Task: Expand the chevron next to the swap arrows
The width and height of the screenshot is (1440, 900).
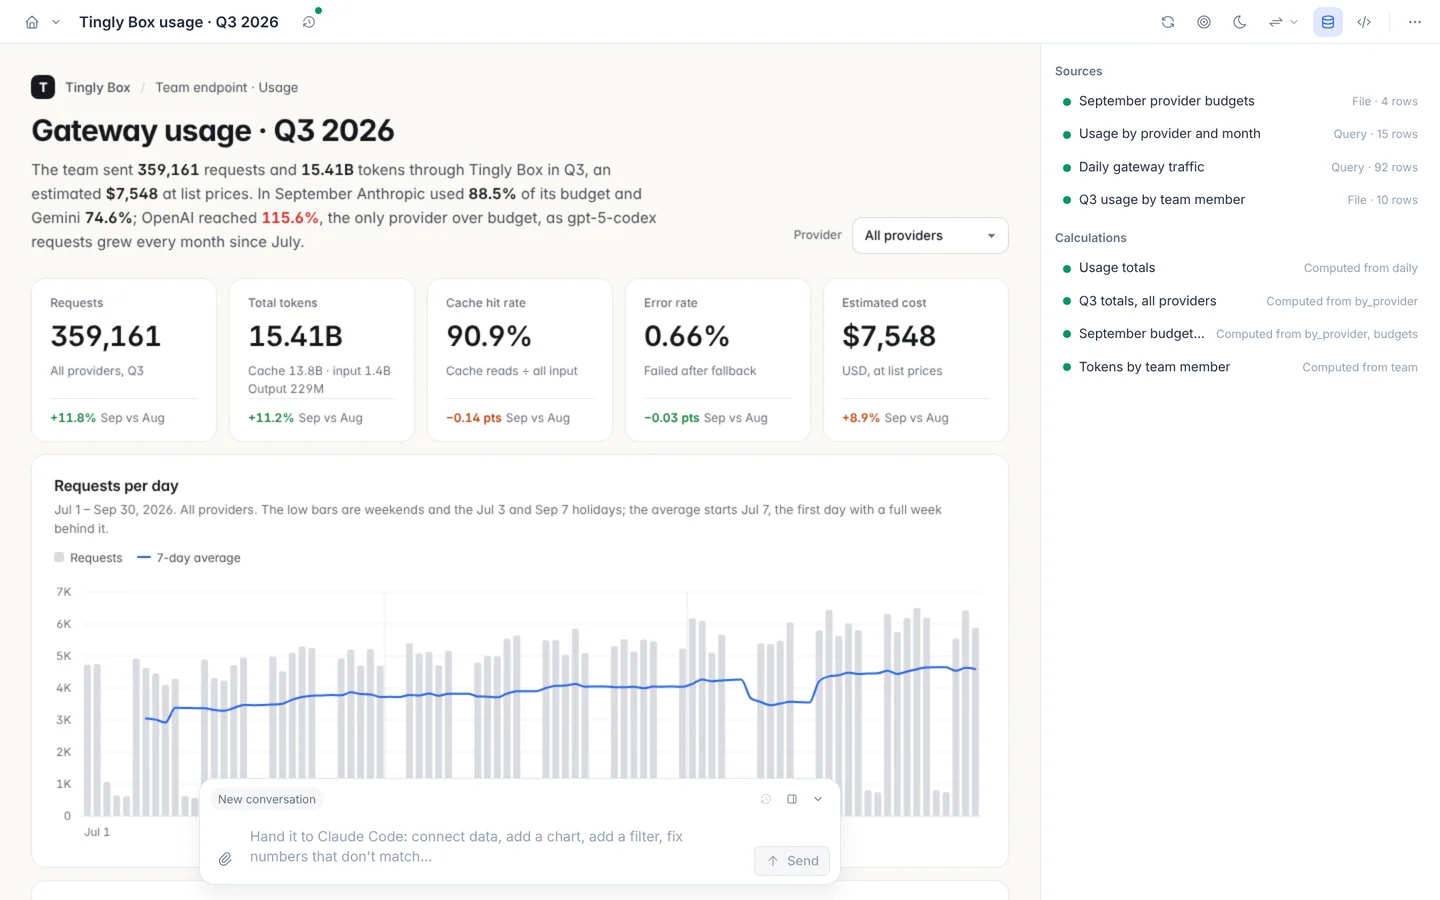Action: (1294, 22)
